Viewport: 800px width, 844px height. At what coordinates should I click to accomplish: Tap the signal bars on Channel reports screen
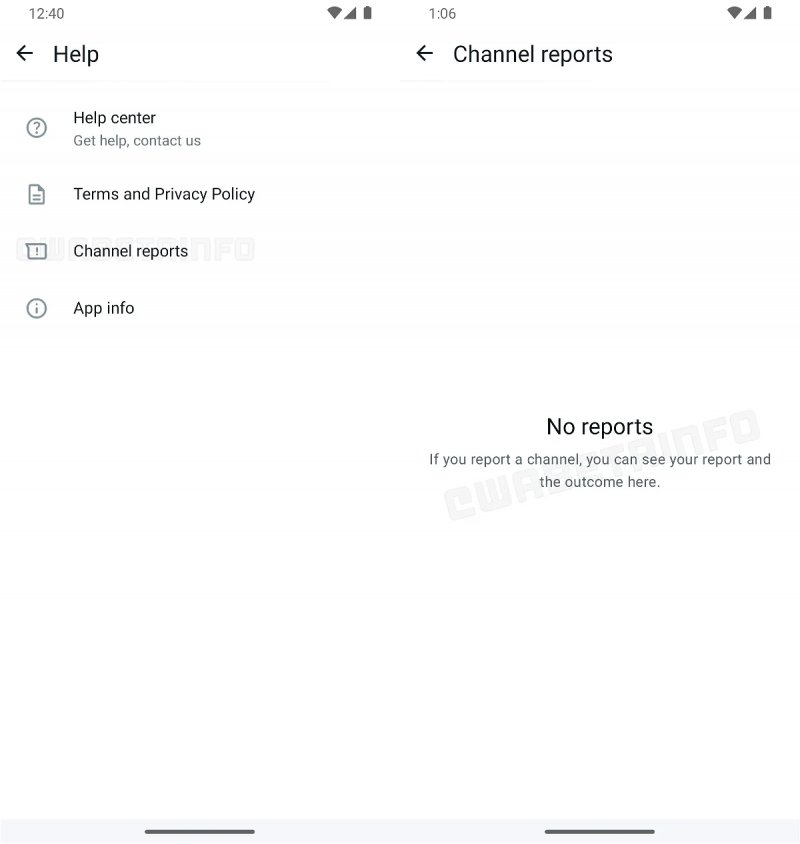pyautogui.click(x=750, y=13)
